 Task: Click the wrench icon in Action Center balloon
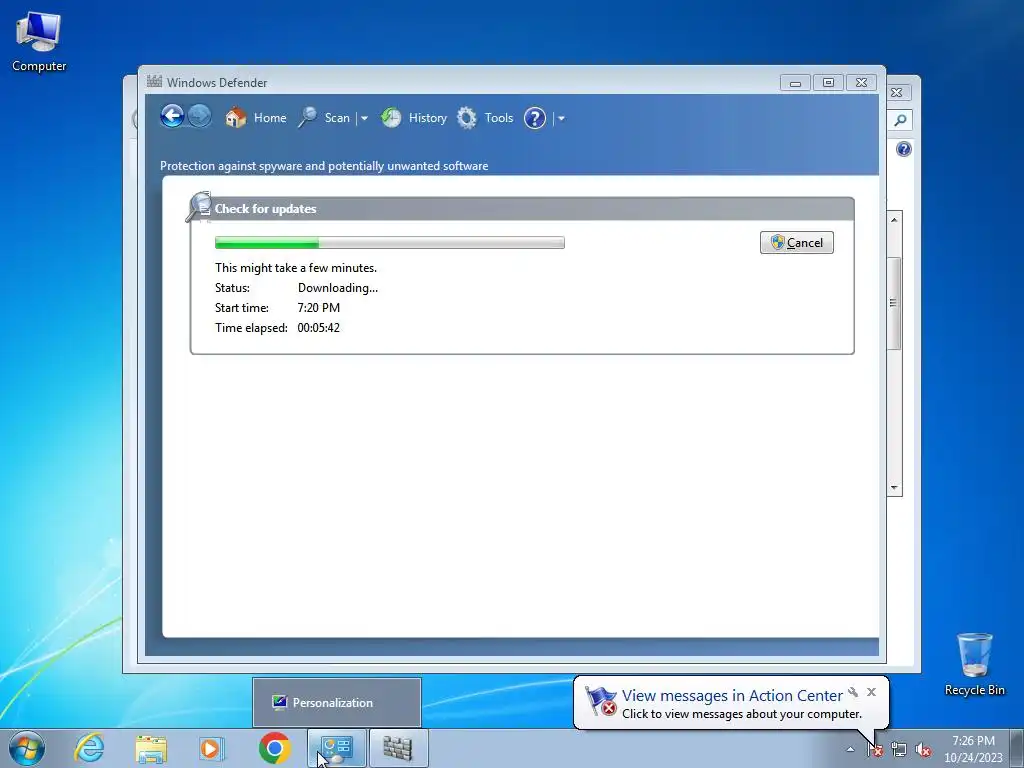pyautogui.click(x=853, y=692)
